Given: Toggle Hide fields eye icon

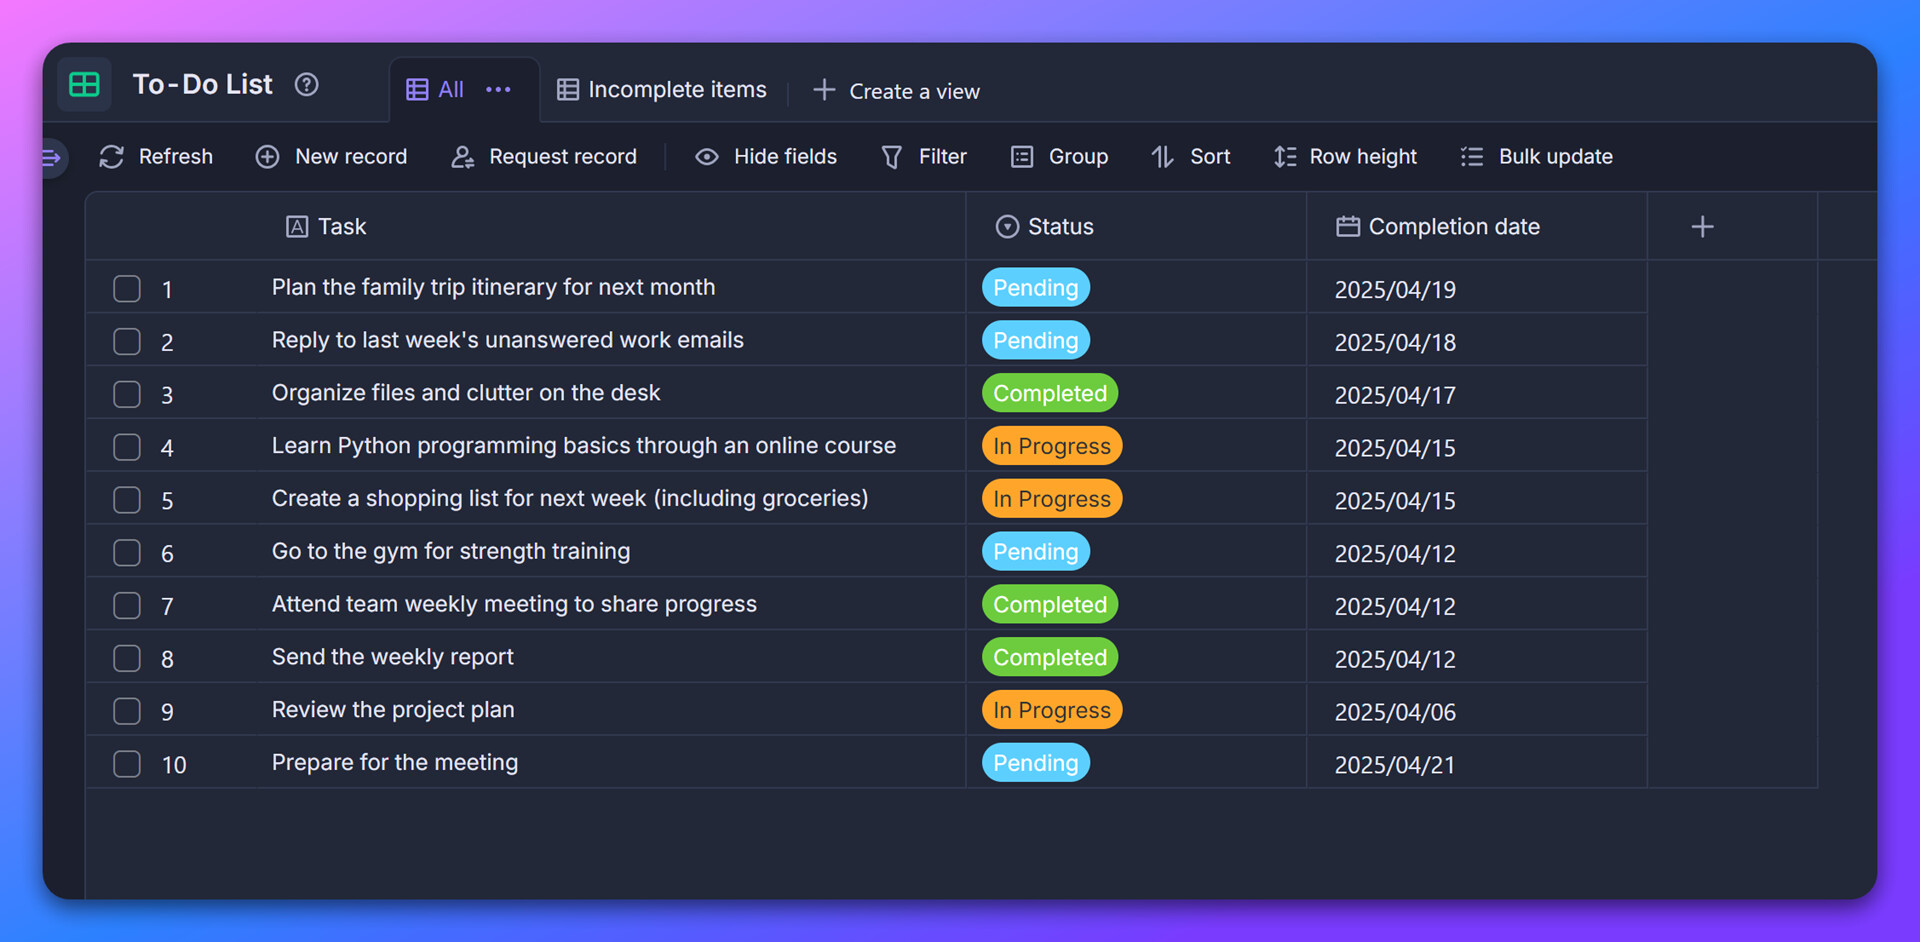Looking at the screenshot, I should (707, 157).
